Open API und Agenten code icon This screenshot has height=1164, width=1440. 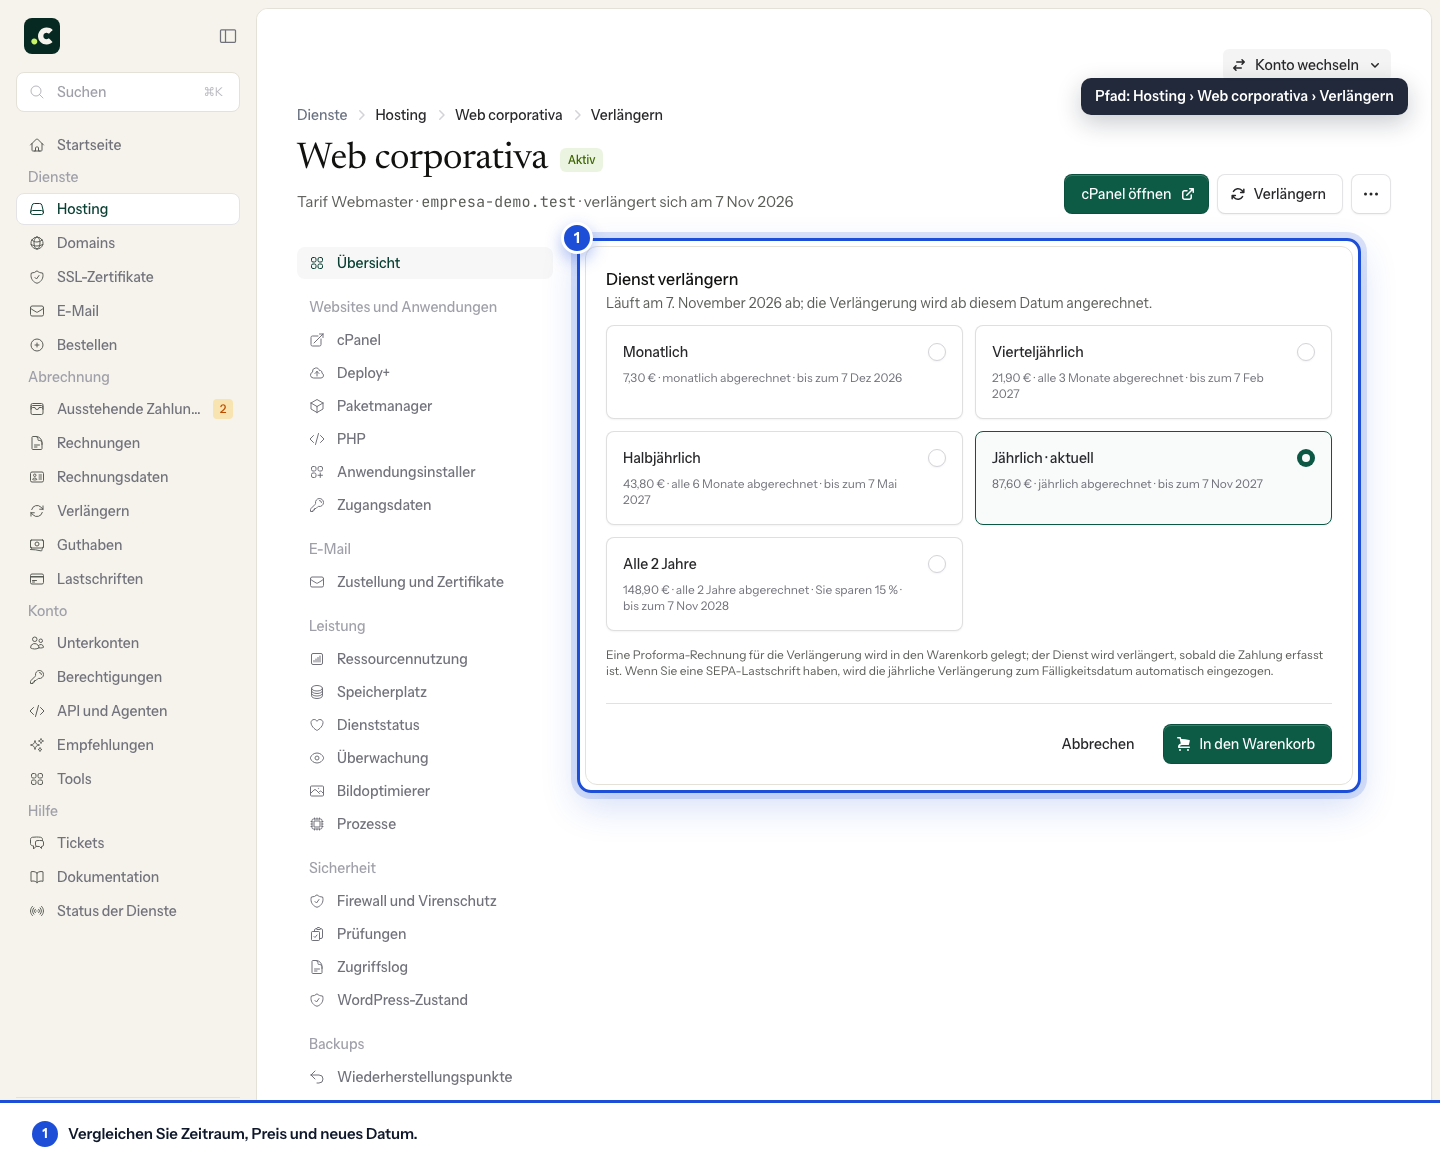click(x=37, y=711)
